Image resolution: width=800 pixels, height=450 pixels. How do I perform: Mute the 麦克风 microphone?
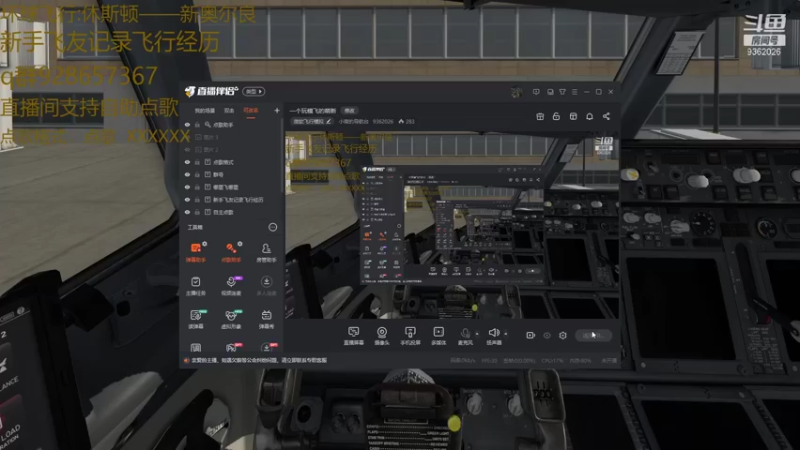point(465,336)
